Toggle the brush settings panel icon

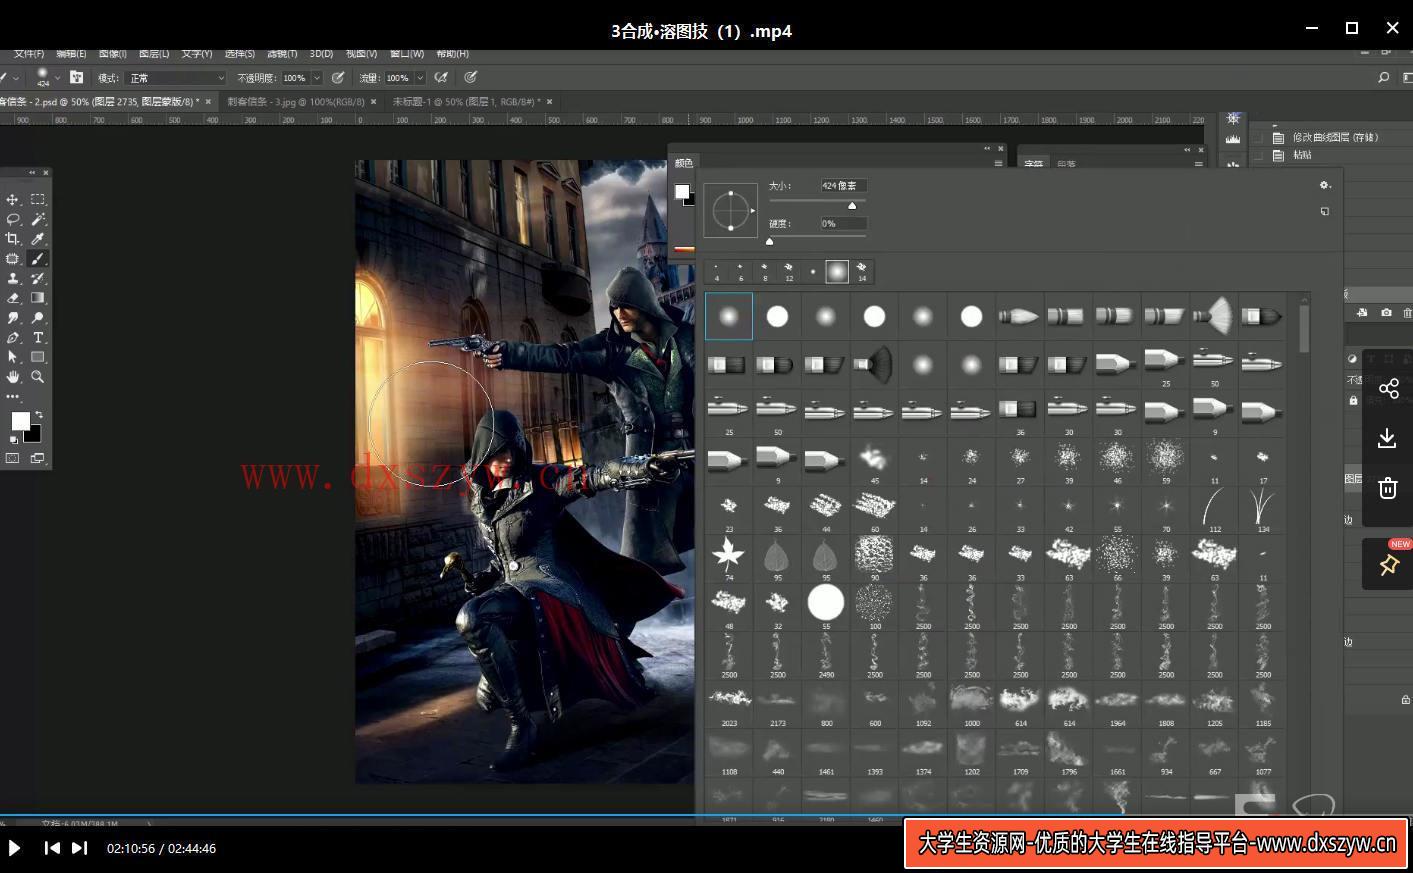(76, 77)
